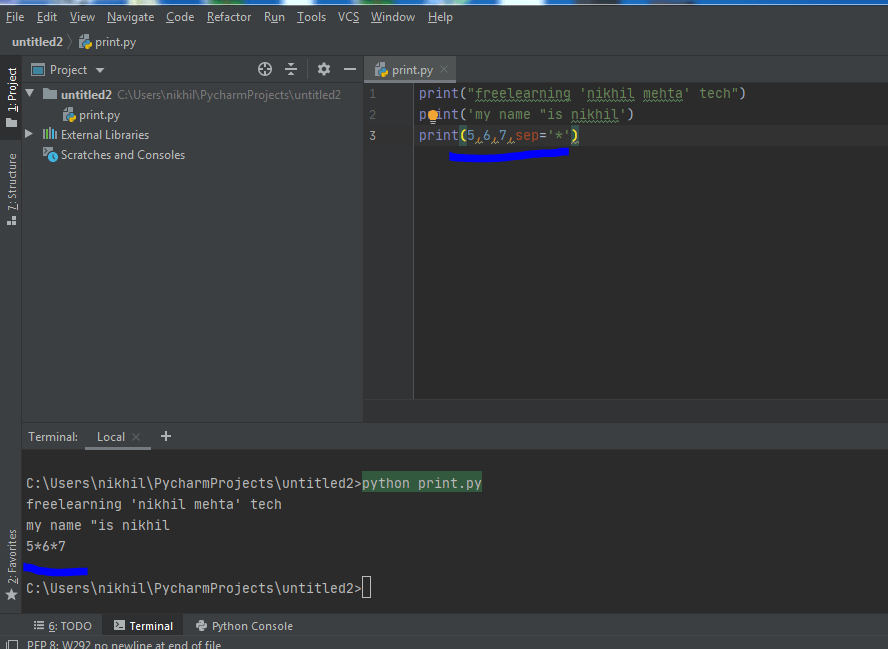Image resolution: width=888 pixels, height=649 pixels.
Task: Close the Local terminal session tab
Action: (x=136, y=437)
